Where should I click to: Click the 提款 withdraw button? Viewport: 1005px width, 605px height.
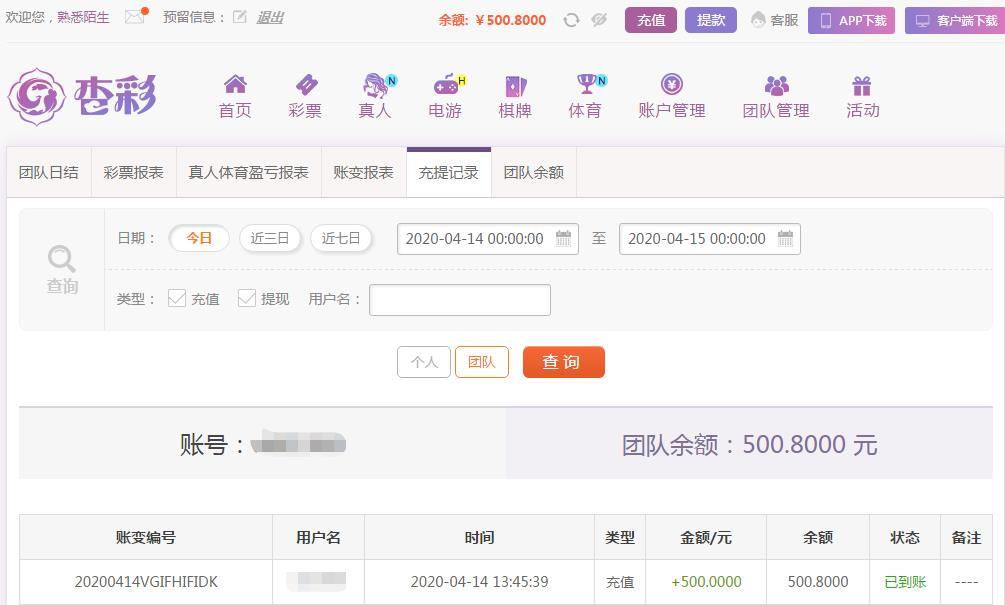click(x=711, y=21)
